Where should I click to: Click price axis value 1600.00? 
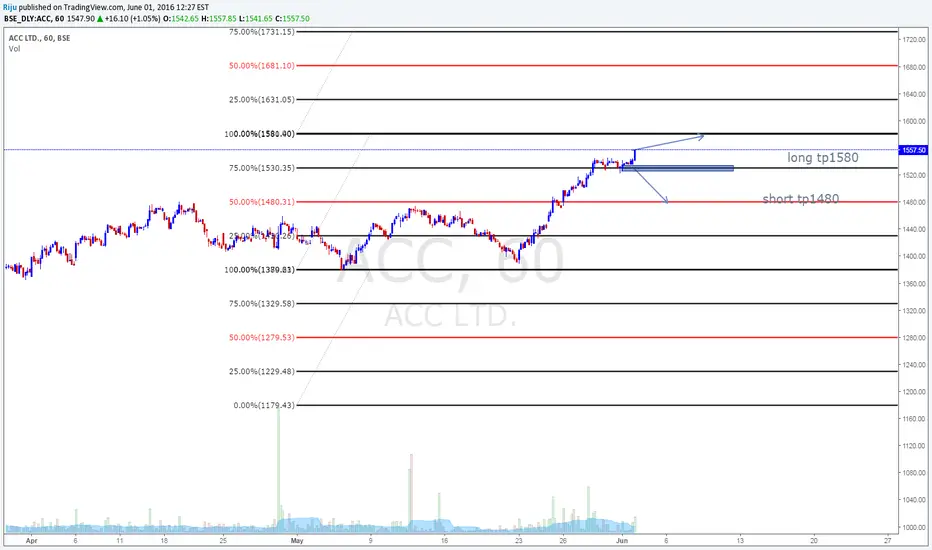(x=914, y=121)
